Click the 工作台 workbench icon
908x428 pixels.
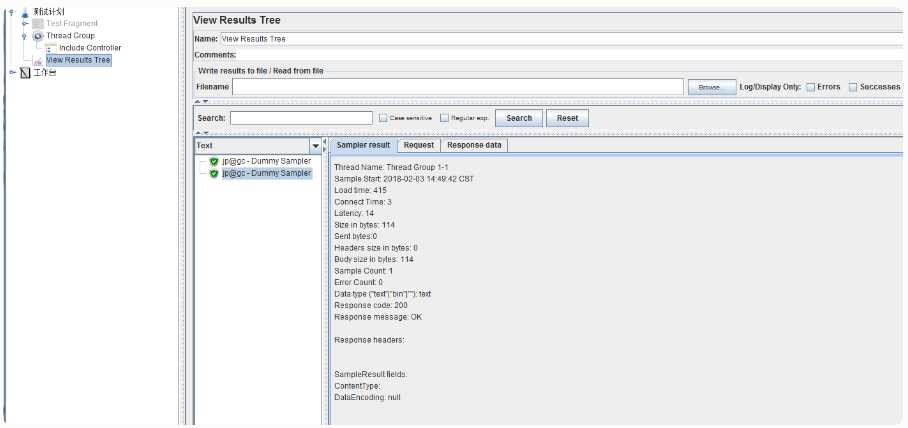(25, 73)
